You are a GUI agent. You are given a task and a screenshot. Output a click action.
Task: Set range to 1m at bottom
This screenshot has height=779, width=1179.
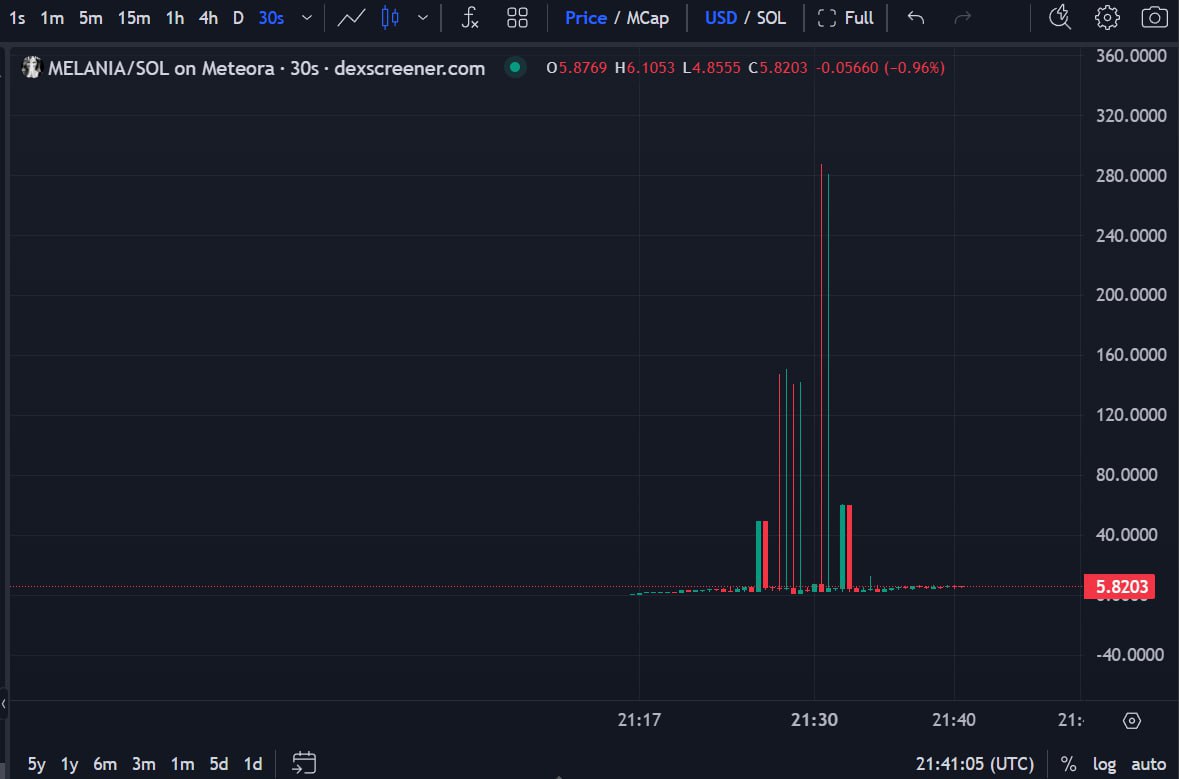point(182,764)
